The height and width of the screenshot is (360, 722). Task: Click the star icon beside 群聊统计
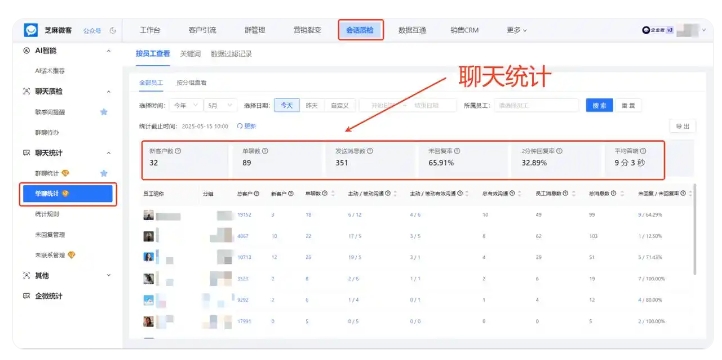104,173
